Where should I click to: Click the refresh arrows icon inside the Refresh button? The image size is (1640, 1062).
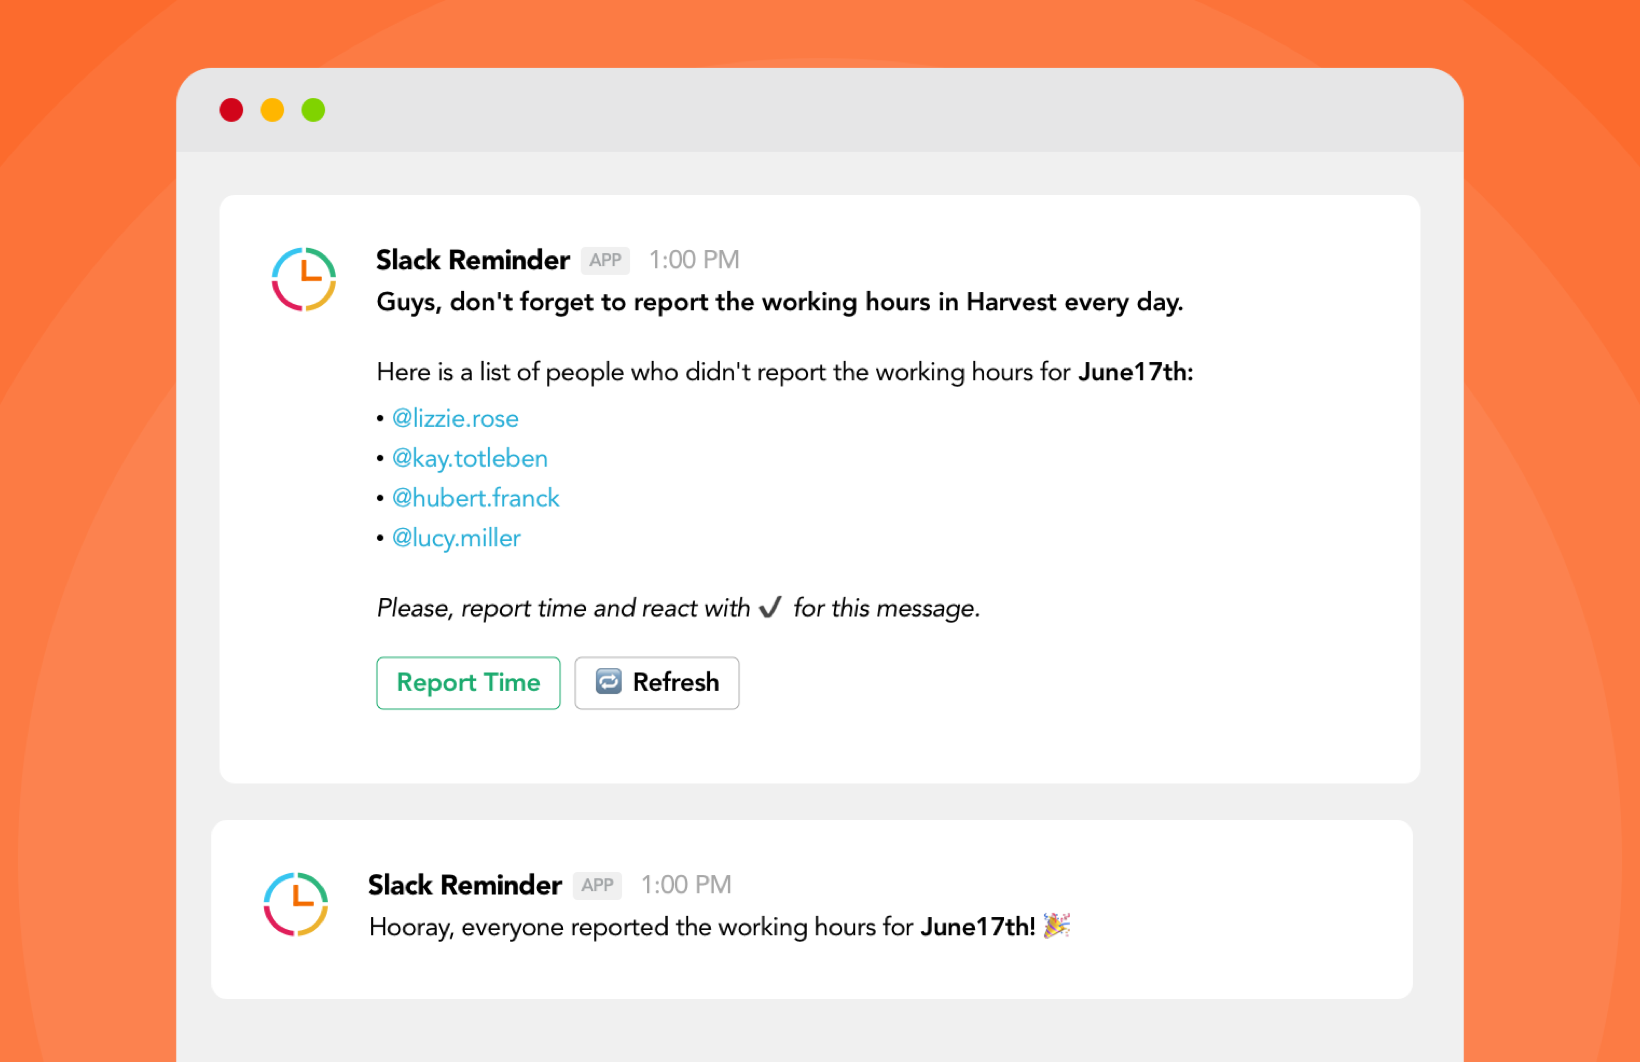click(610, 682)
